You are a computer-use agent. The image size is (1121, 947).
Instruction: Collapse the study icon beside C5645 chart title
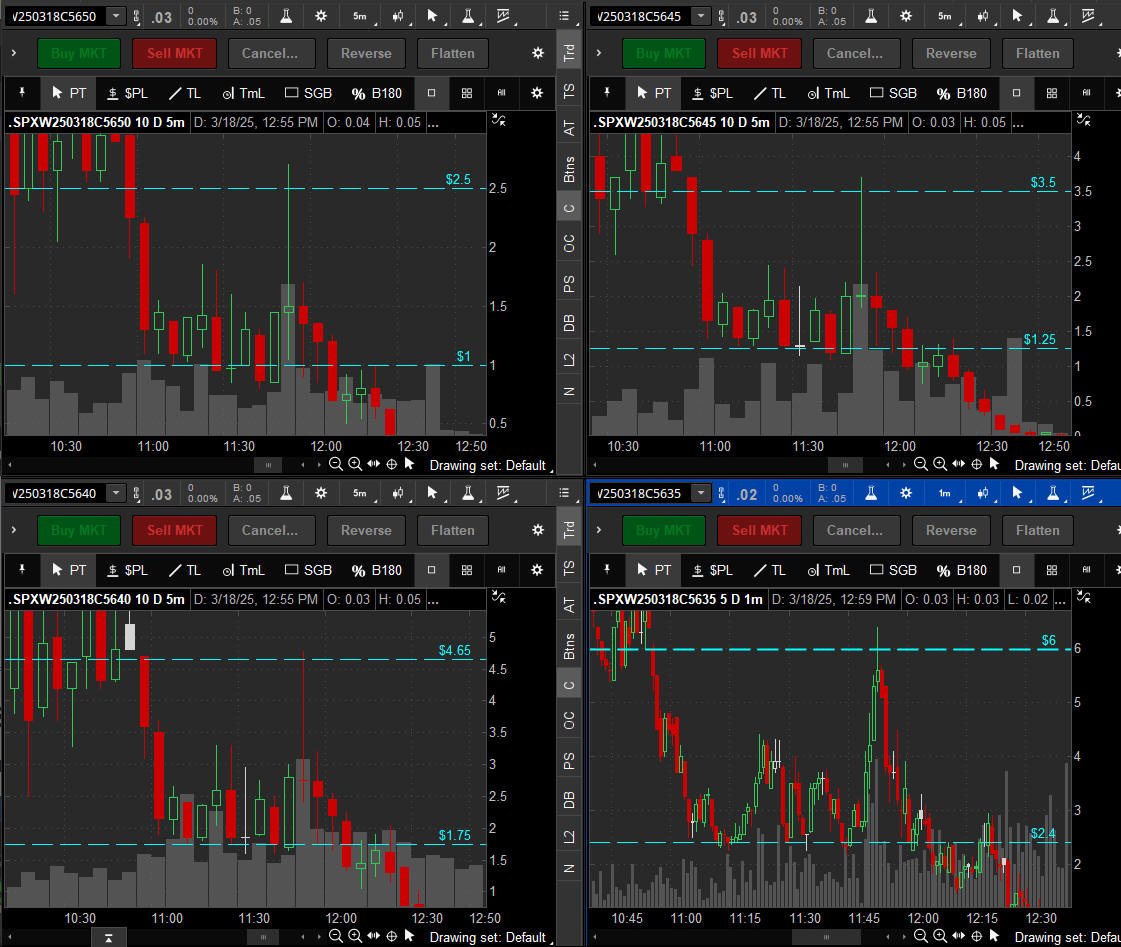coord(1084,120)
